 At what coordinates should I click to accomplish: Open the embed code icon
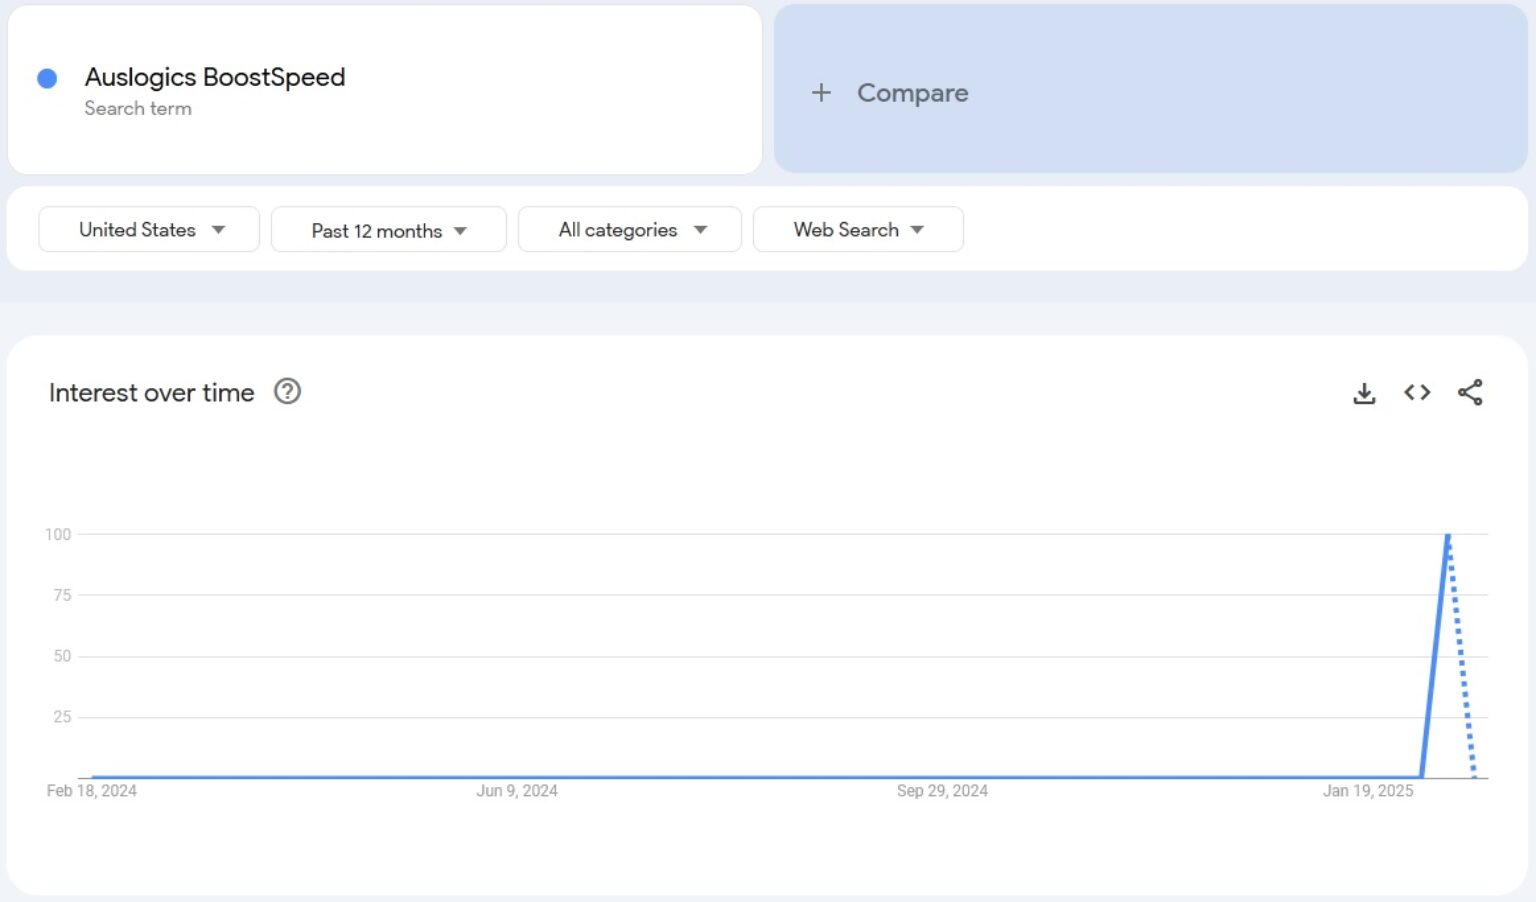pos(1417,393)
